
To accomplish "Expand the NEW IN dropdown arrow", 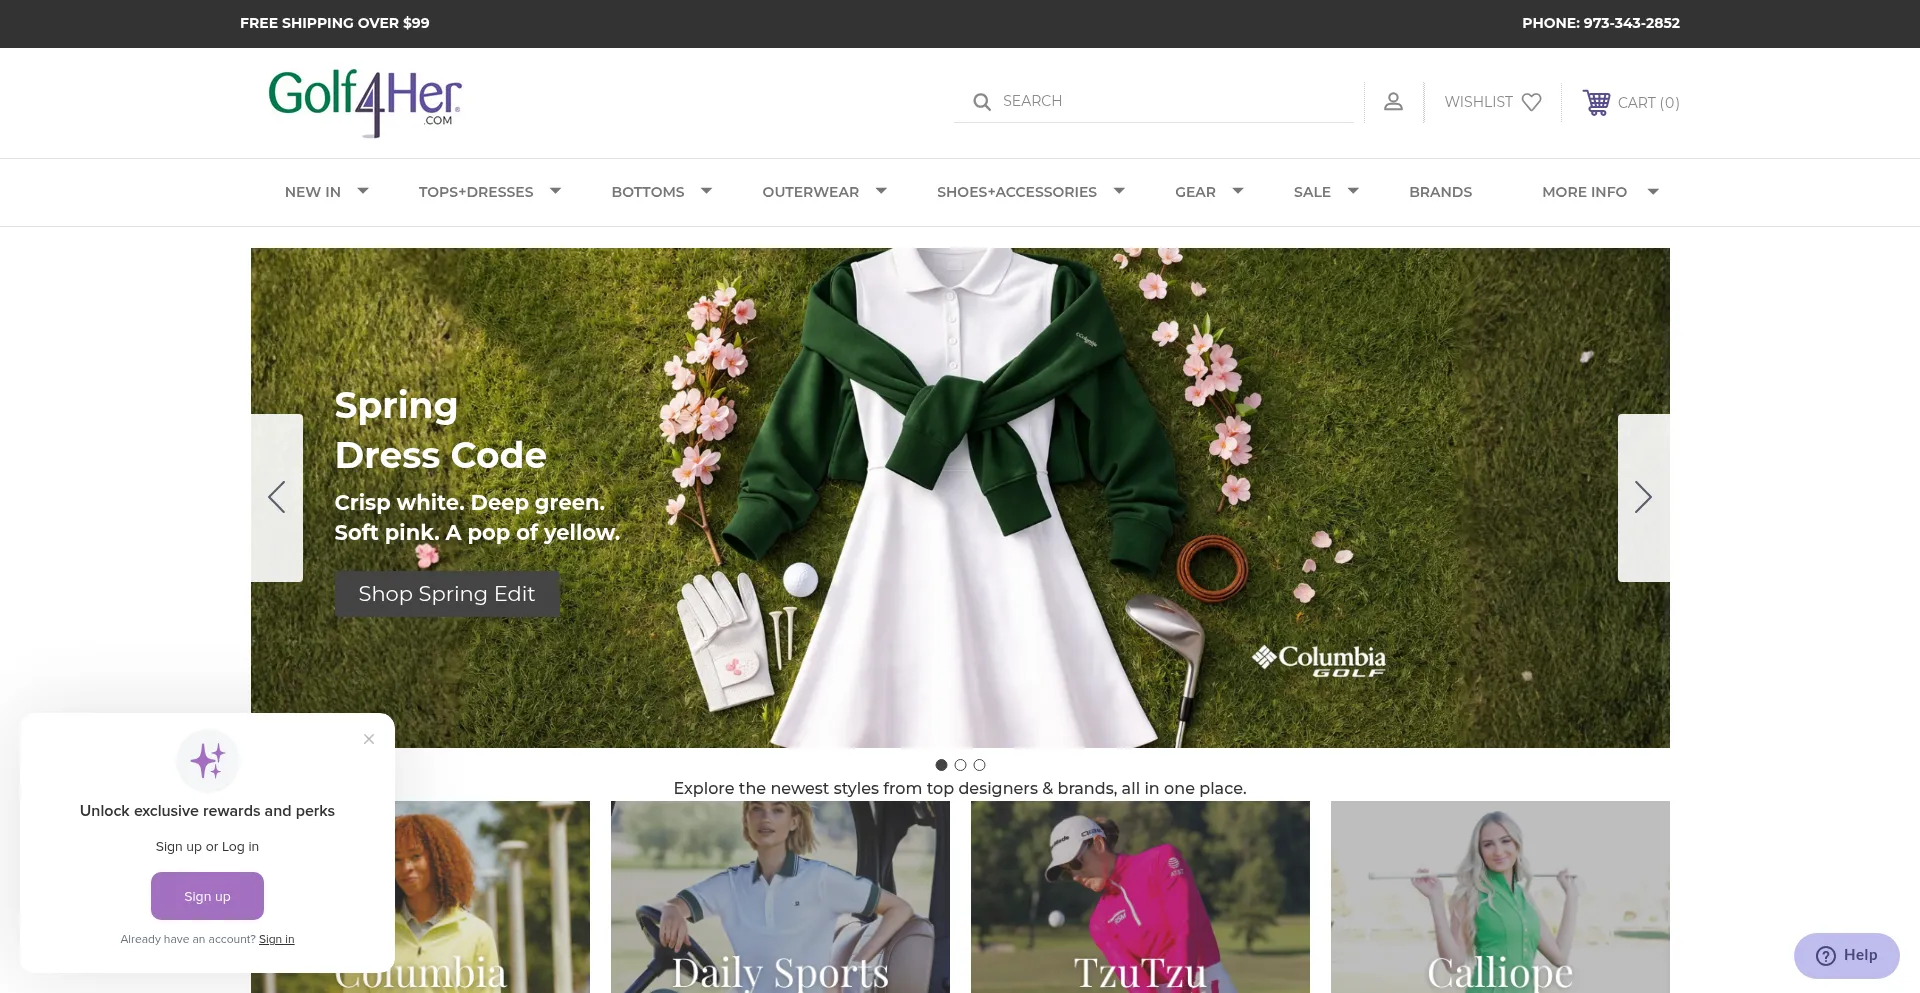I will tap(363, 191).
